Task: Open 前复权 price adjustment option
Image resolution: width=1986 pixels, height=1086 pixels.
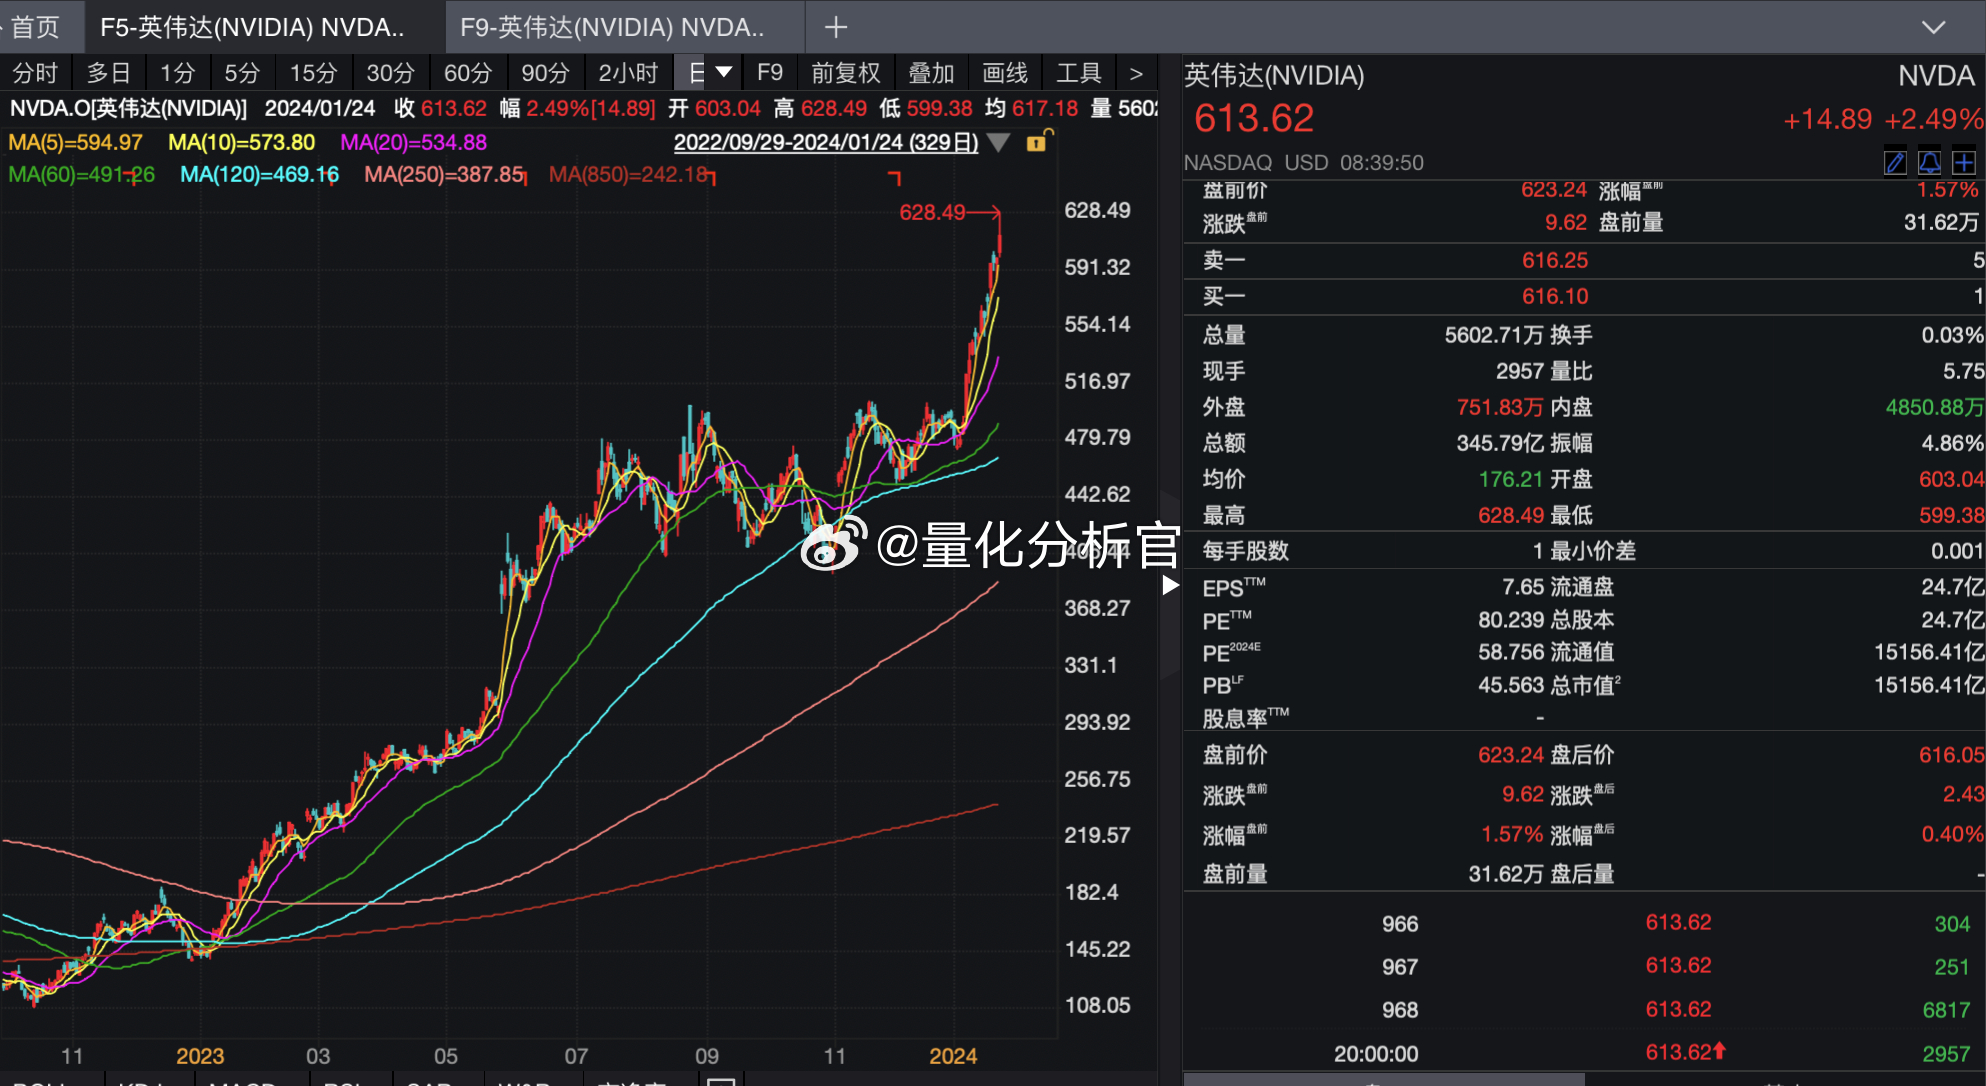Action: (x=846, y=73)
